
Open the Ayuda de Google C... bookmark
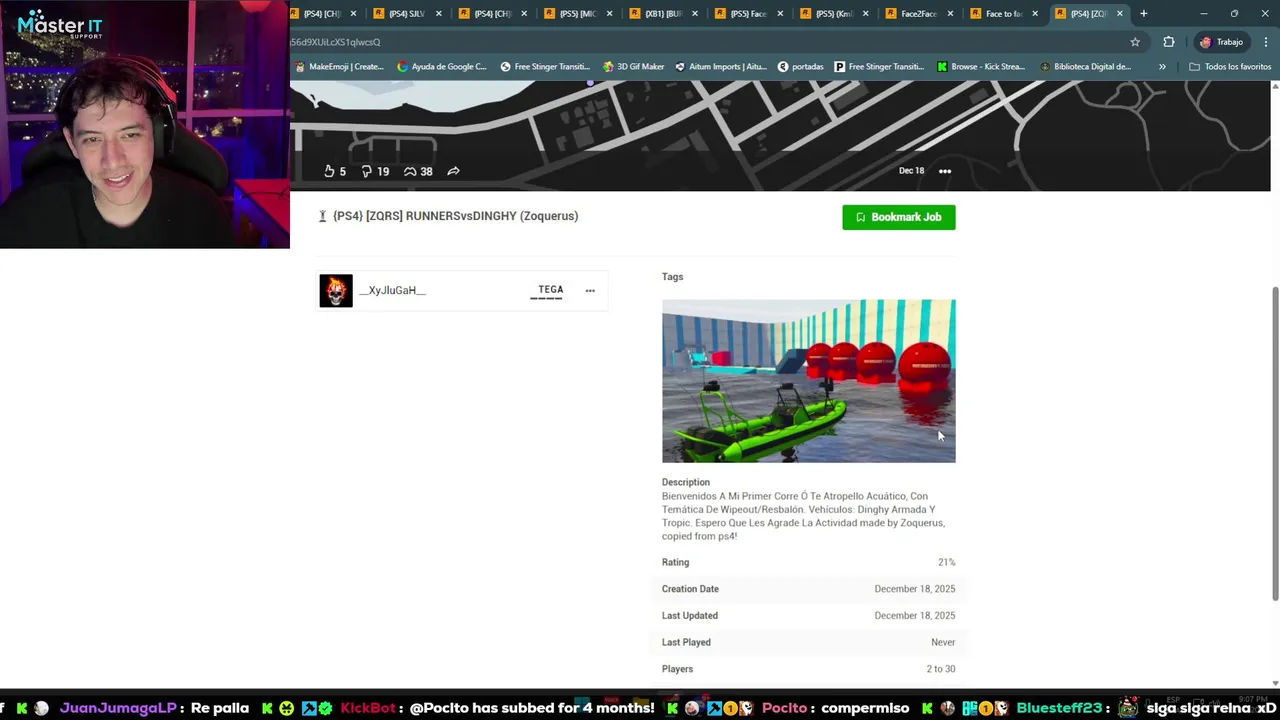pyautogui.click(x=442, y=67)
